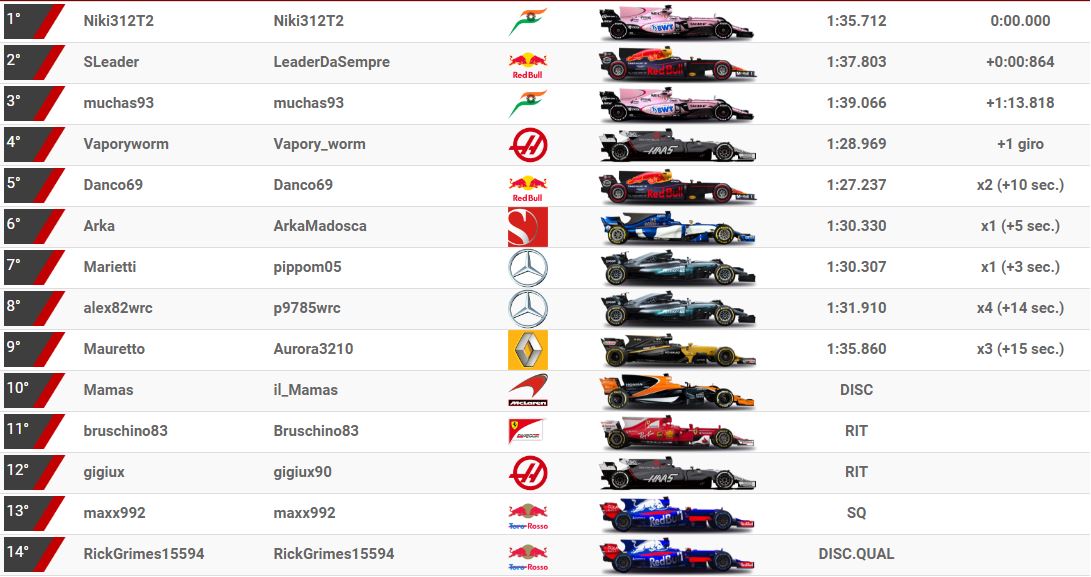The width and height of the screenshot is (1091, 577).
Task: Click penalty x4 (+14 sec.) for alex82wrc
Action: click(1020, 308)
